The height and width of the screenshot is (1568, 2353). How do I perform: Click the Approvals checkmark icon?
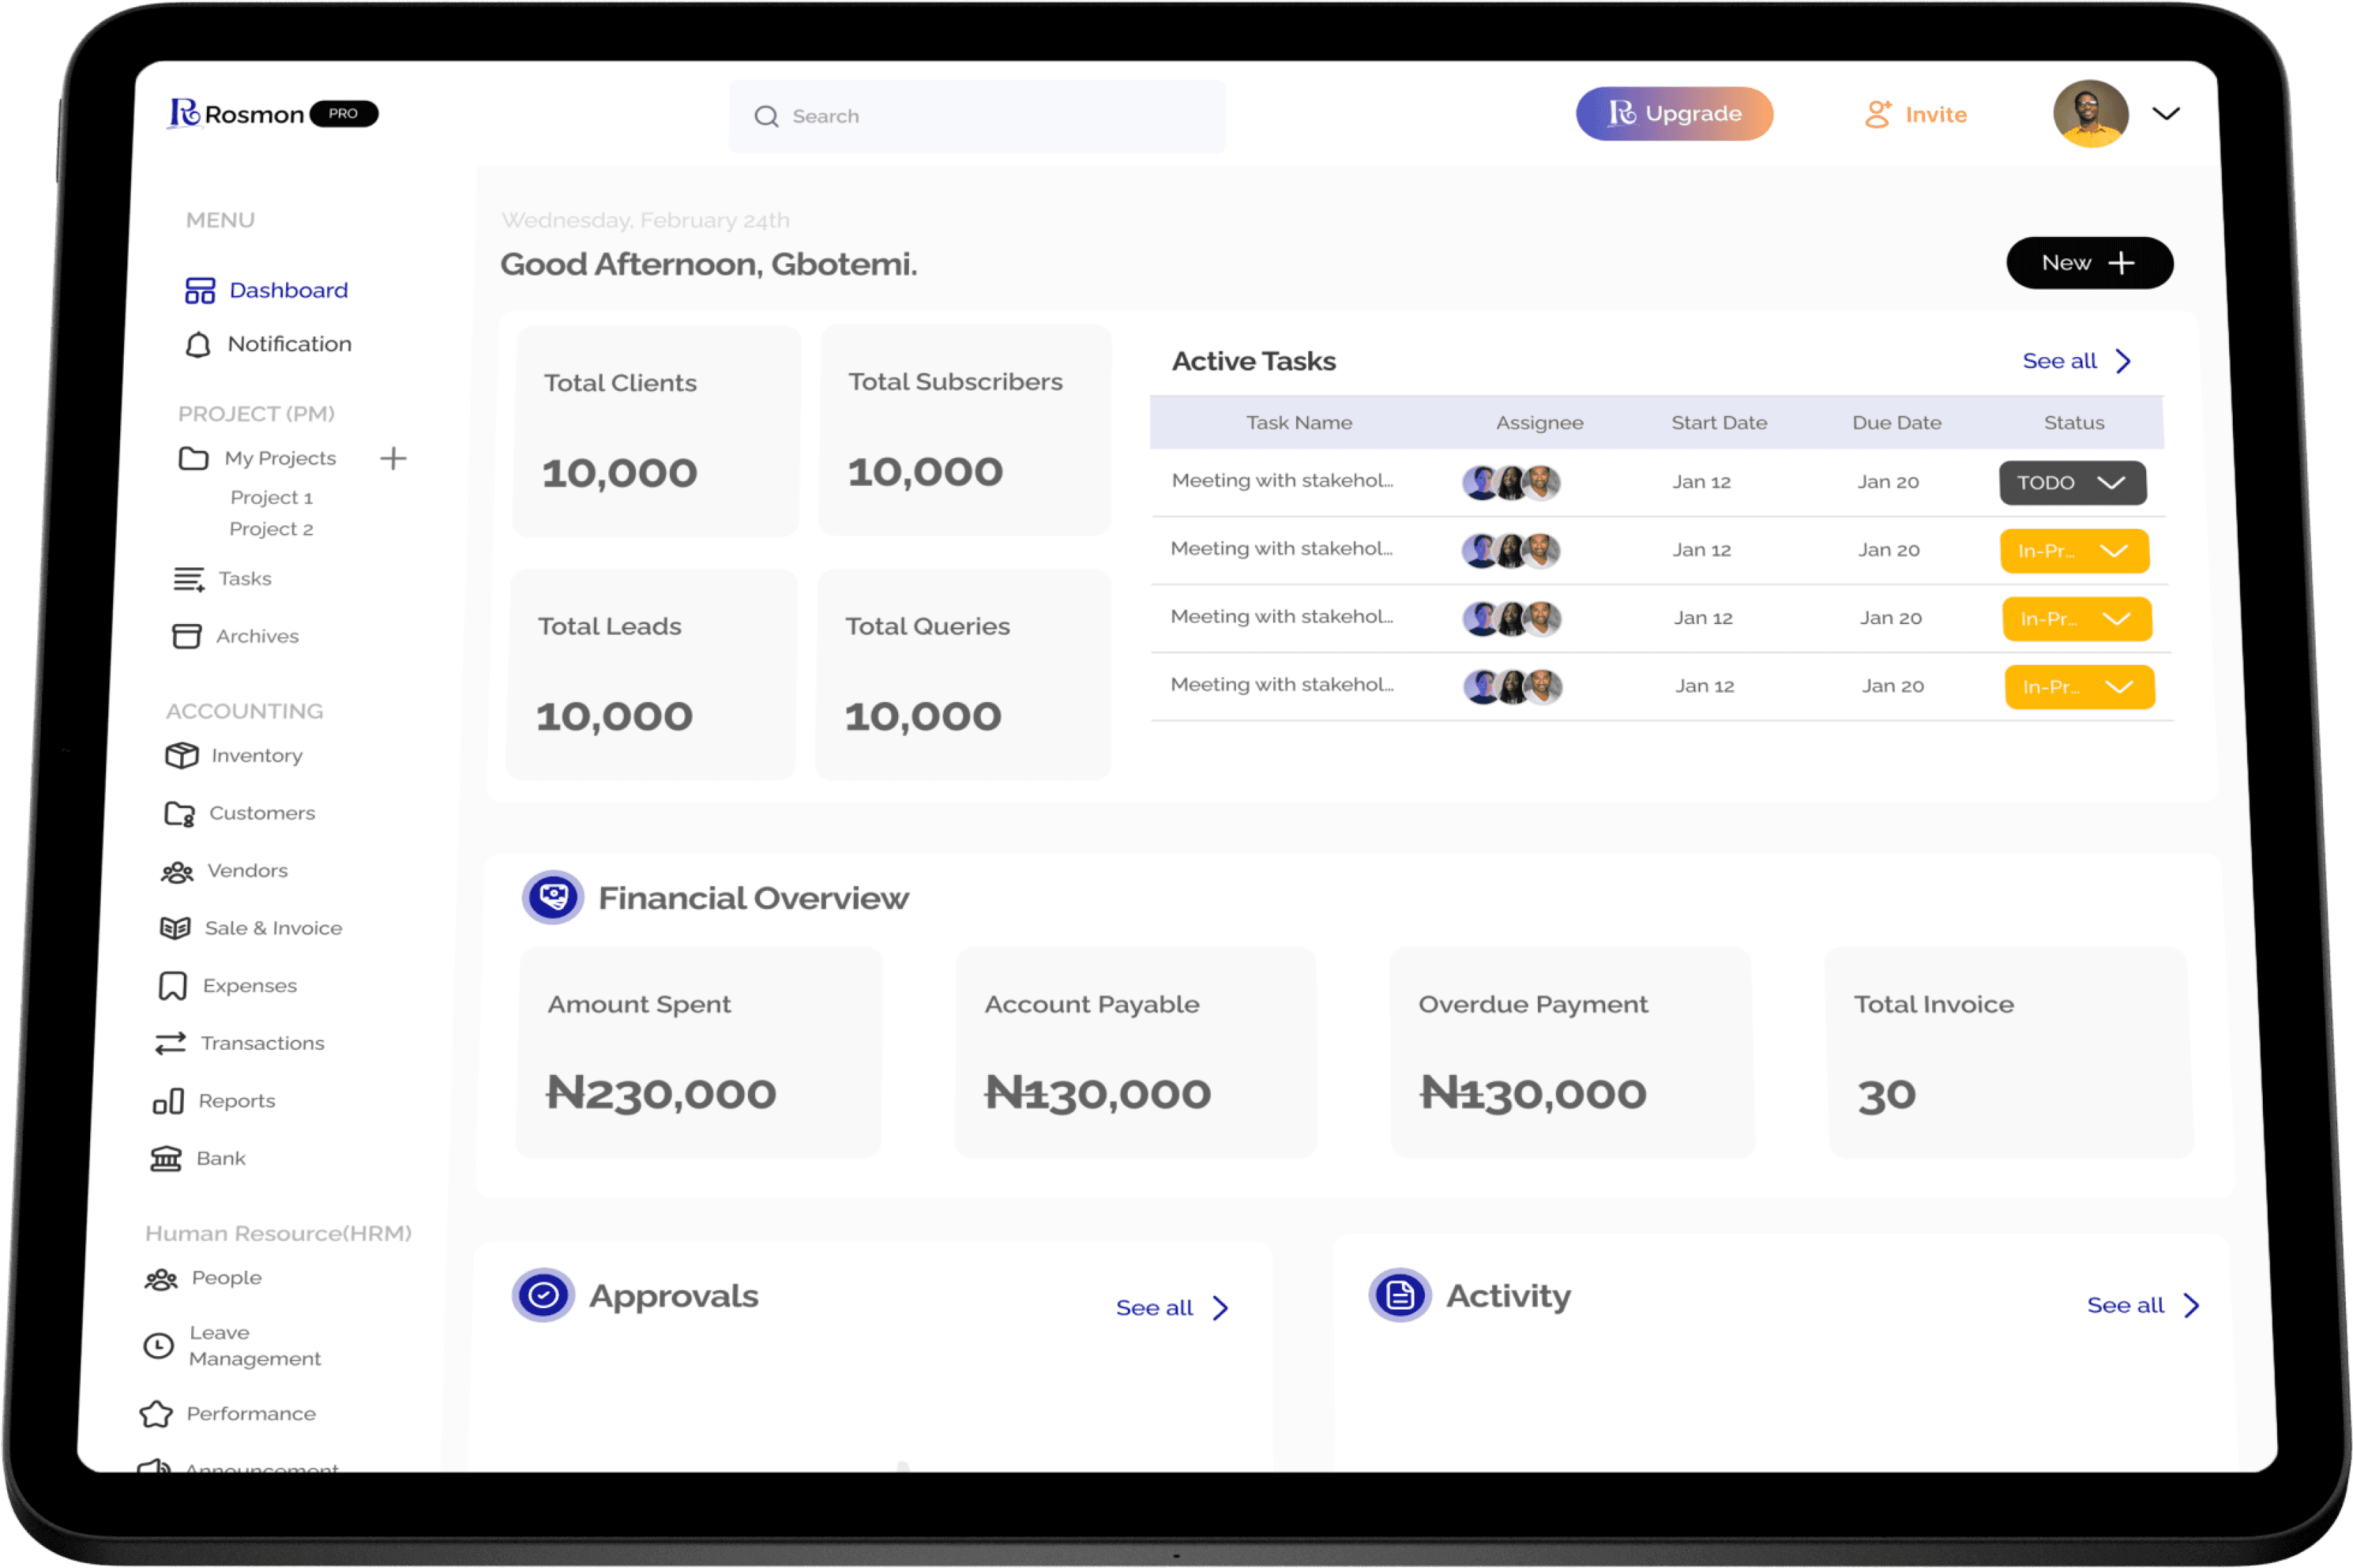click(543, 1296)
